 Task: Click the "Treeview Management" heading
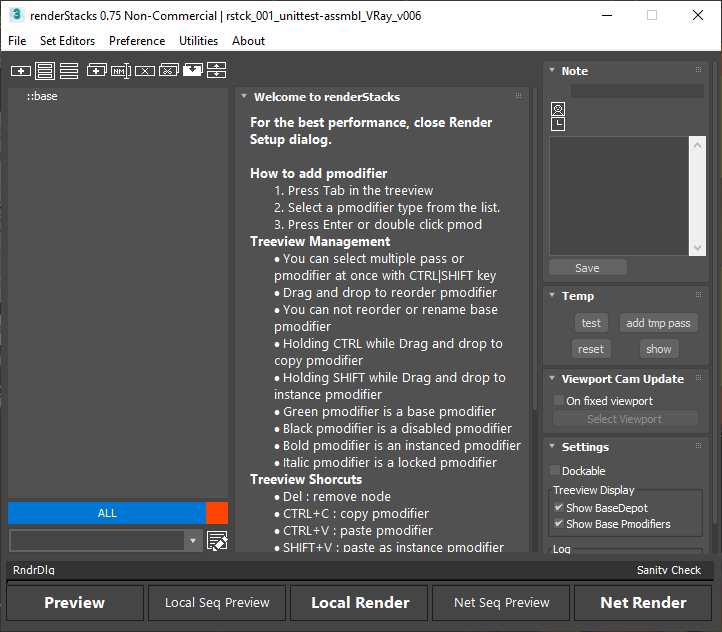320,242
